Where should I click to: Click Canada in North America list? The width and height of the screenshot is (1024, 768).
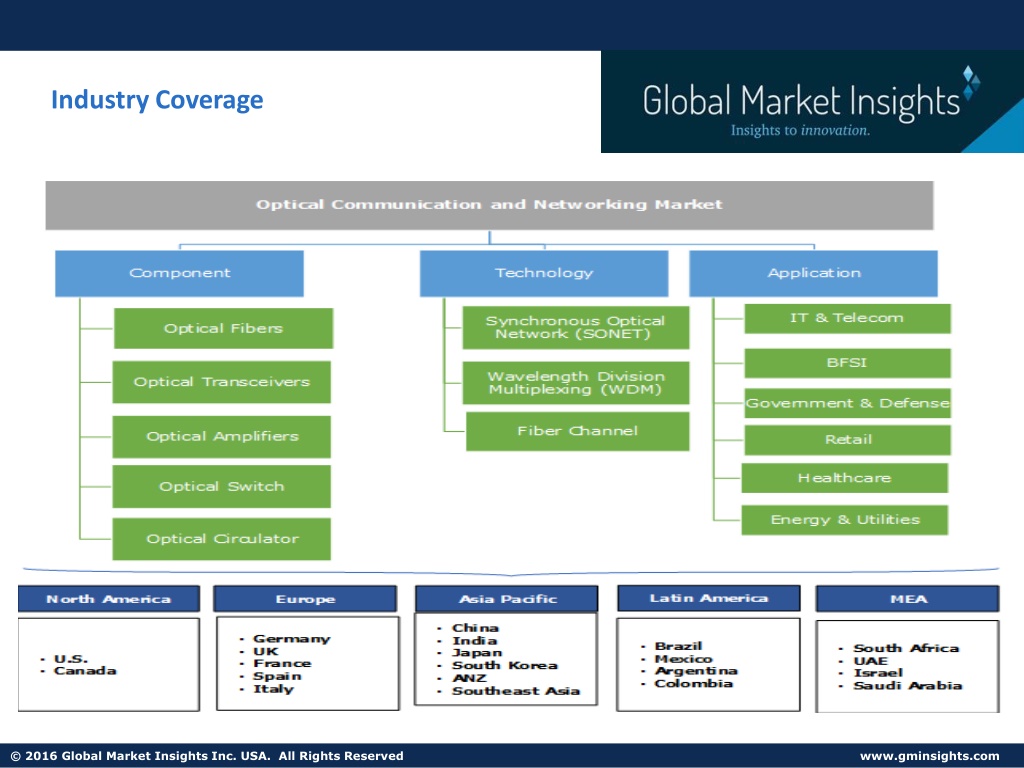click(x=85, y=671)
